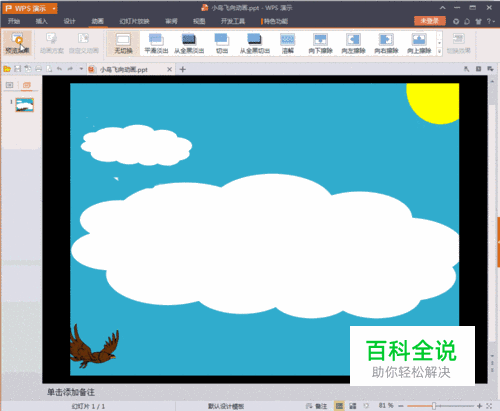This screenshot has height=411, width=500.
Task: Switch to Slide Sorter view in the status bar
Action: coord(353,406)
